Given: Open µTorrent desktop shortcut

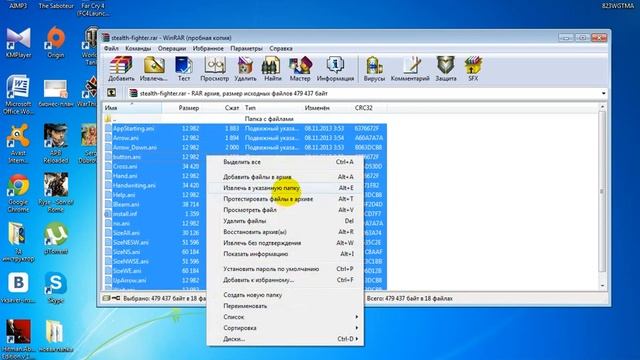Looking at the screenshot, I should [56, 238].
